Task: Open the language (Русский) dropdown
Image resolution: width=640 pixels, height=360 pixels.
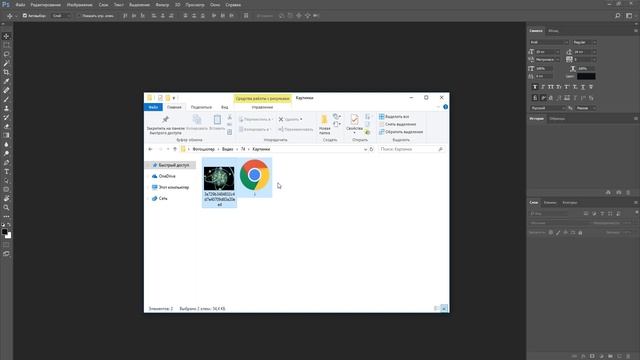Action: [x=548, y=108]
